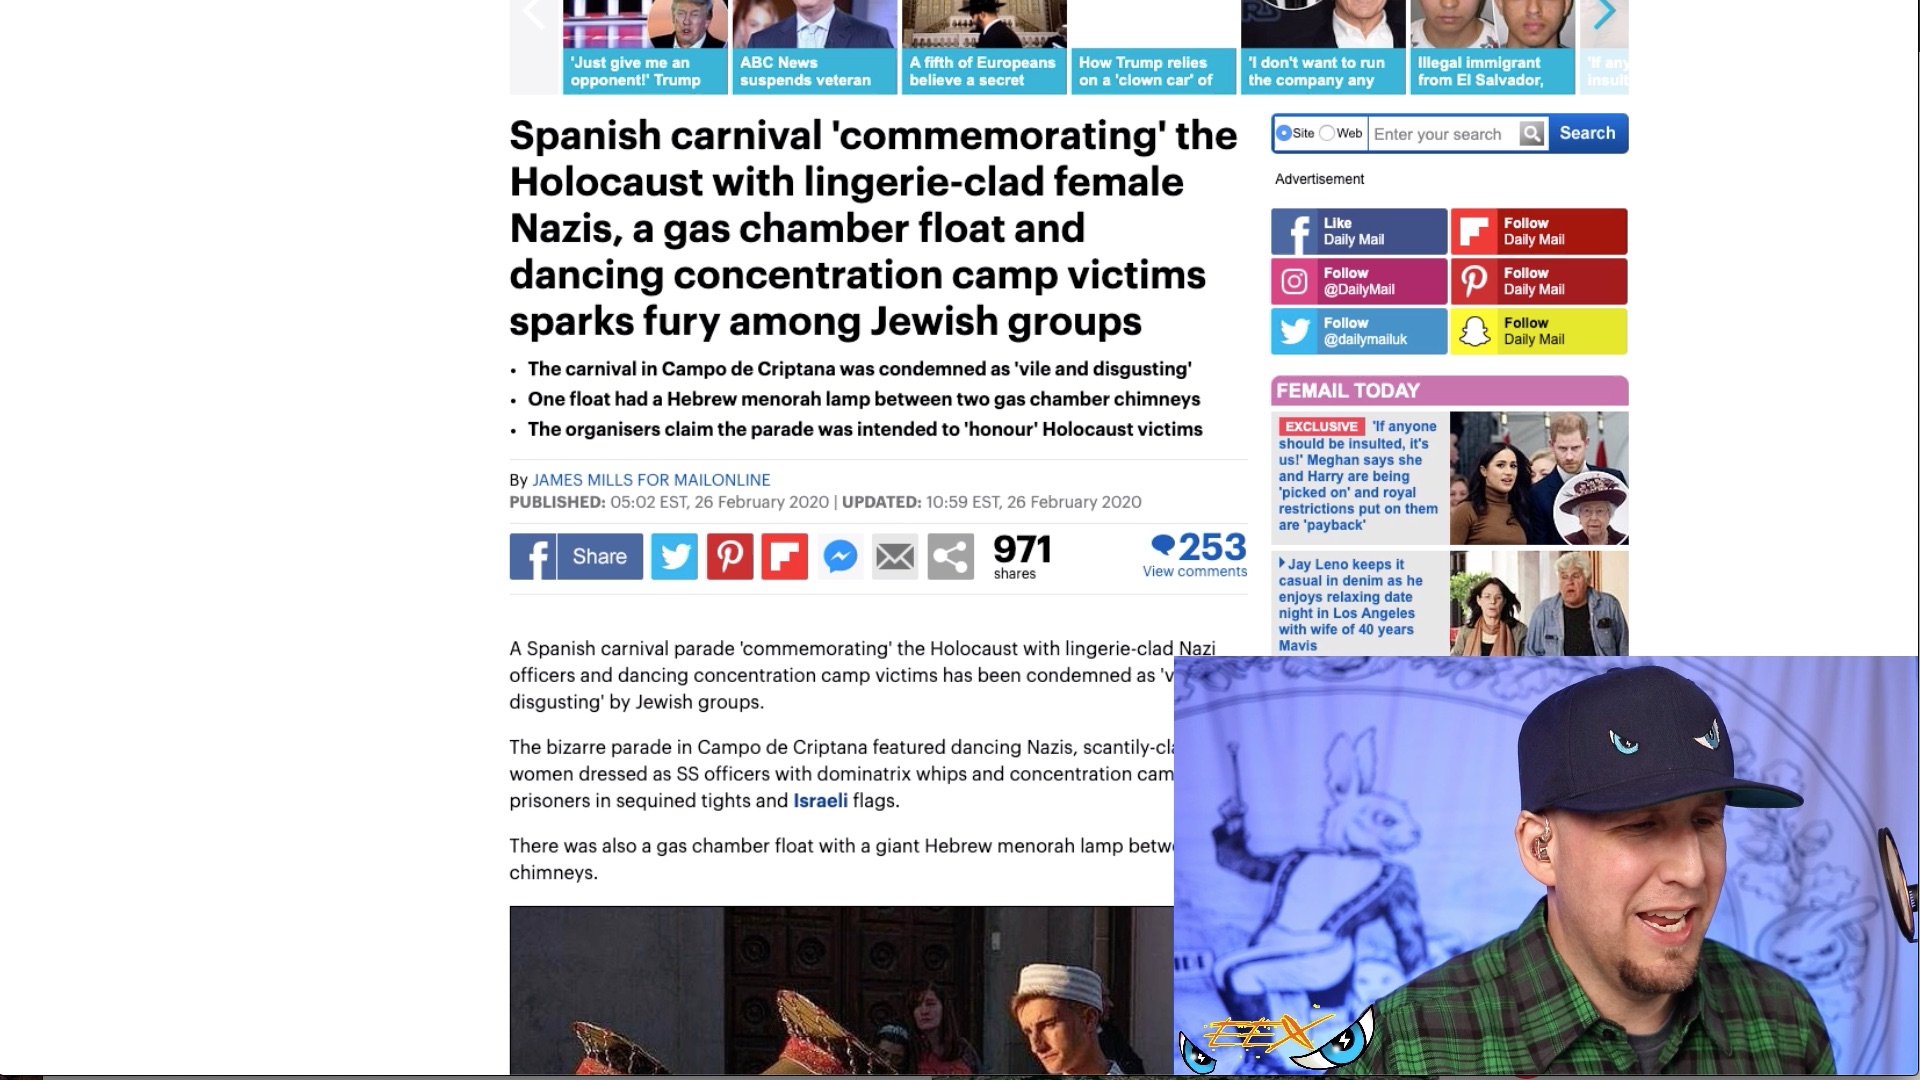Click the Enter your search field
The width and height of the screenshot is (1920, 1080).
(x=1444, y=134)
